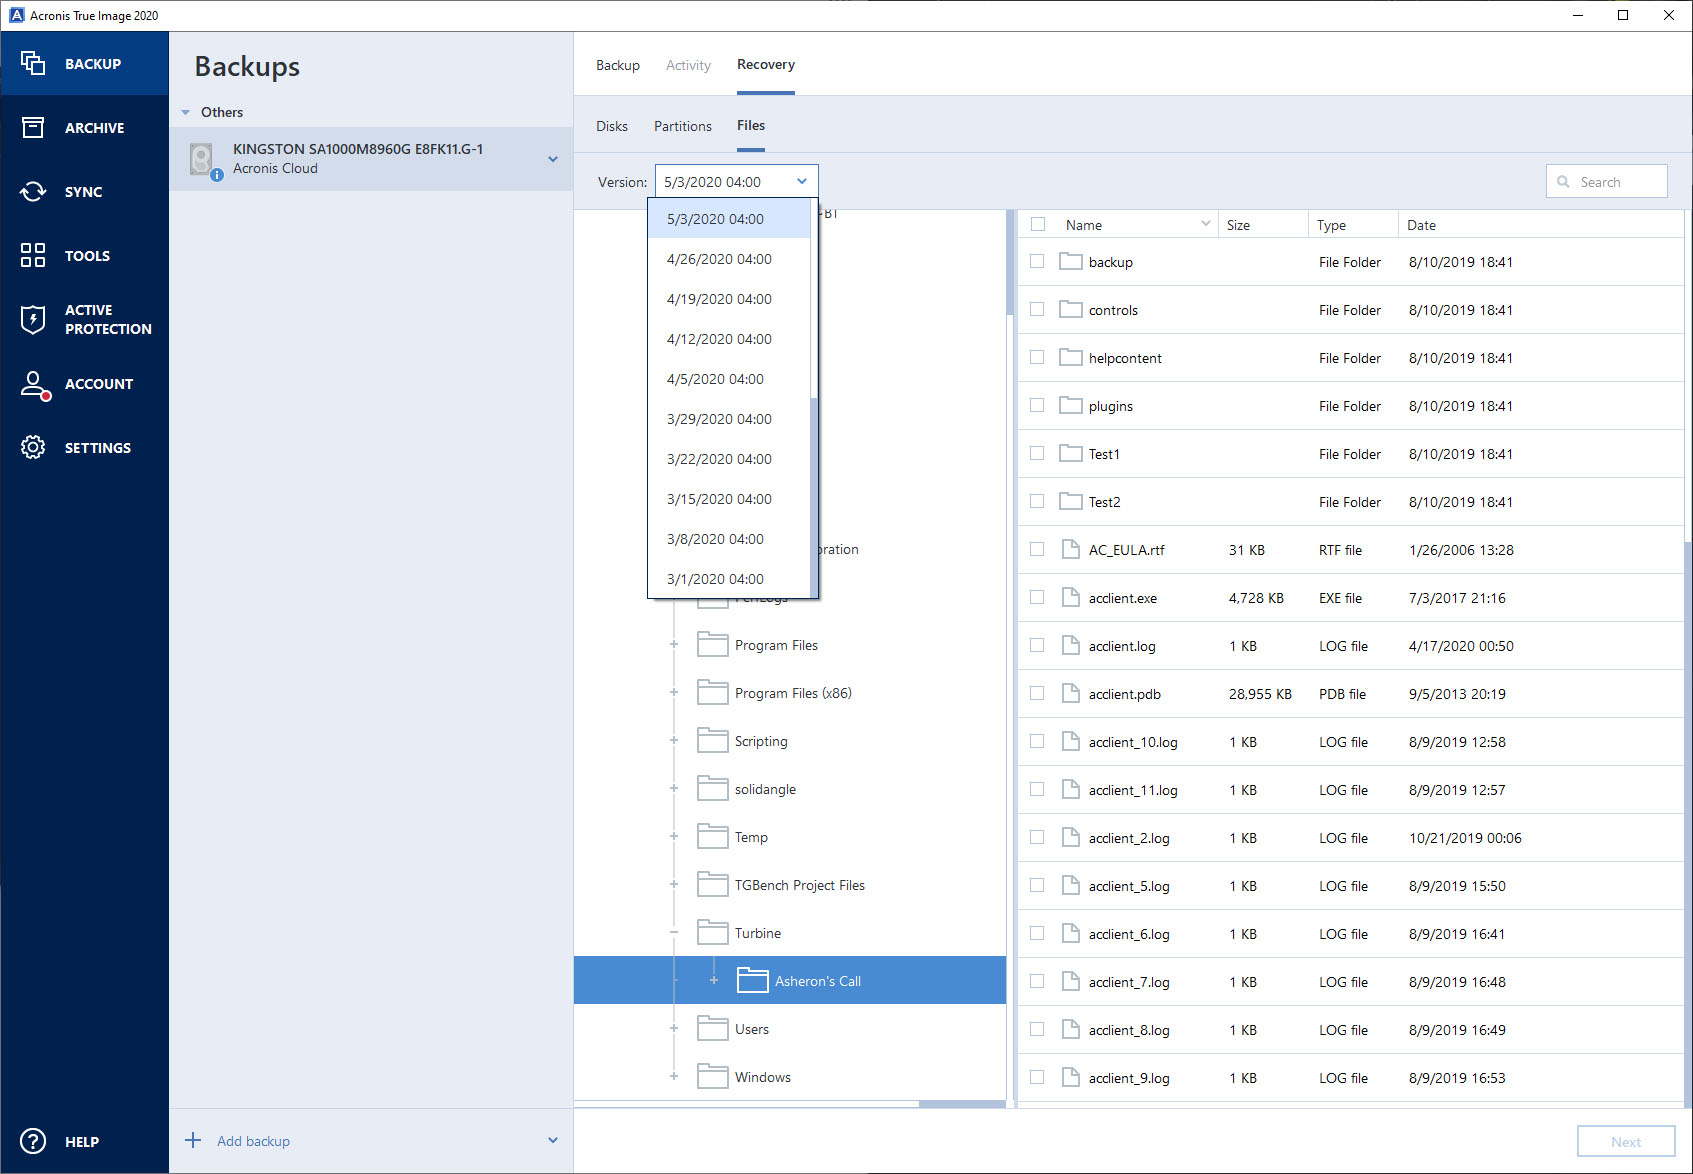1693x1174 pixels.
Task: Click into the Search field
Action: click(x=1607, y=181)
